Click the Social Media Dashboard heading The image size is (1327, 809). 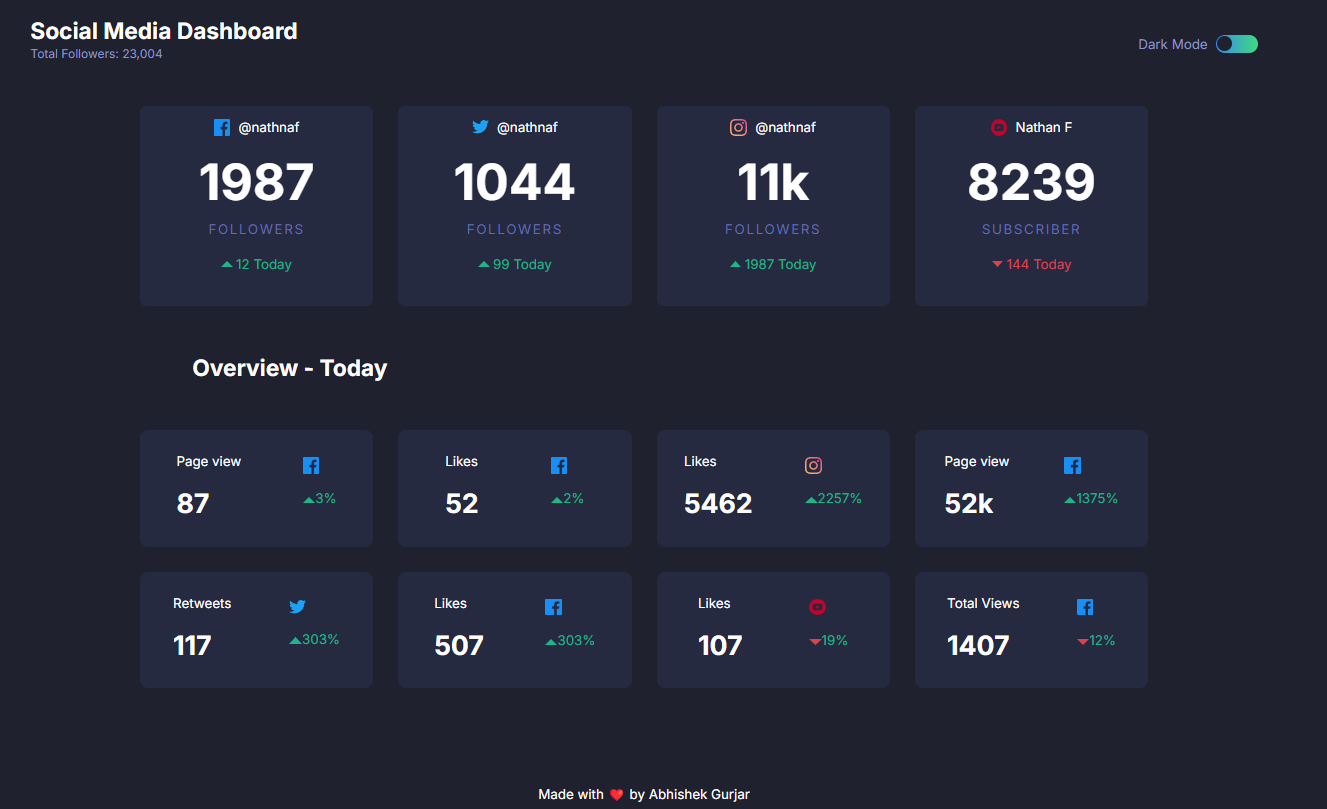point(164,31)
